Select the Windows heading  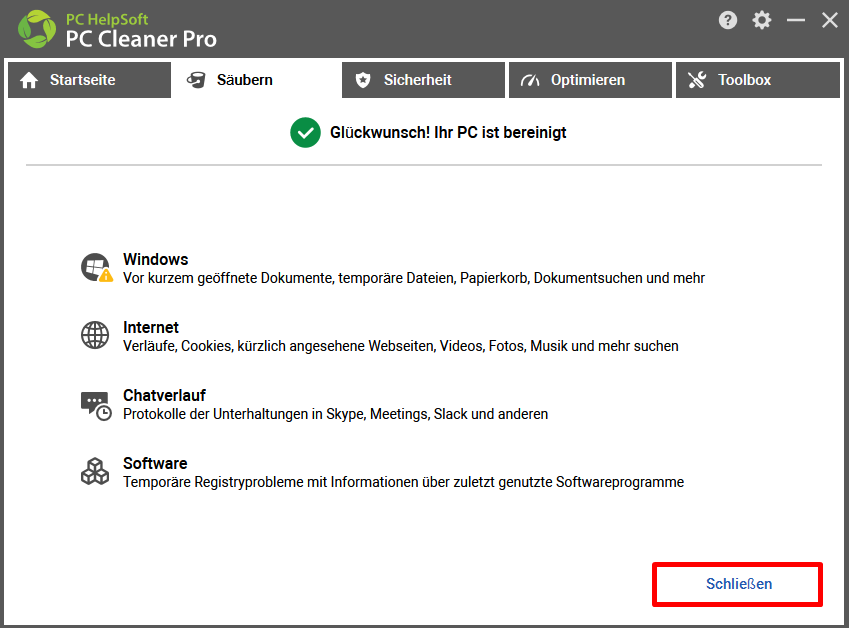[155, 259]
